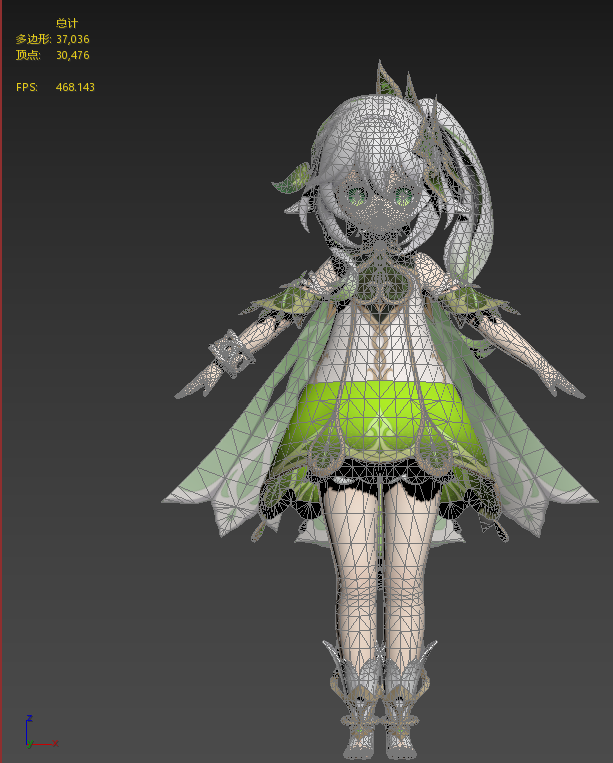
Task: Click the red X axis on the gizmo
Action: tap(45, 743)
